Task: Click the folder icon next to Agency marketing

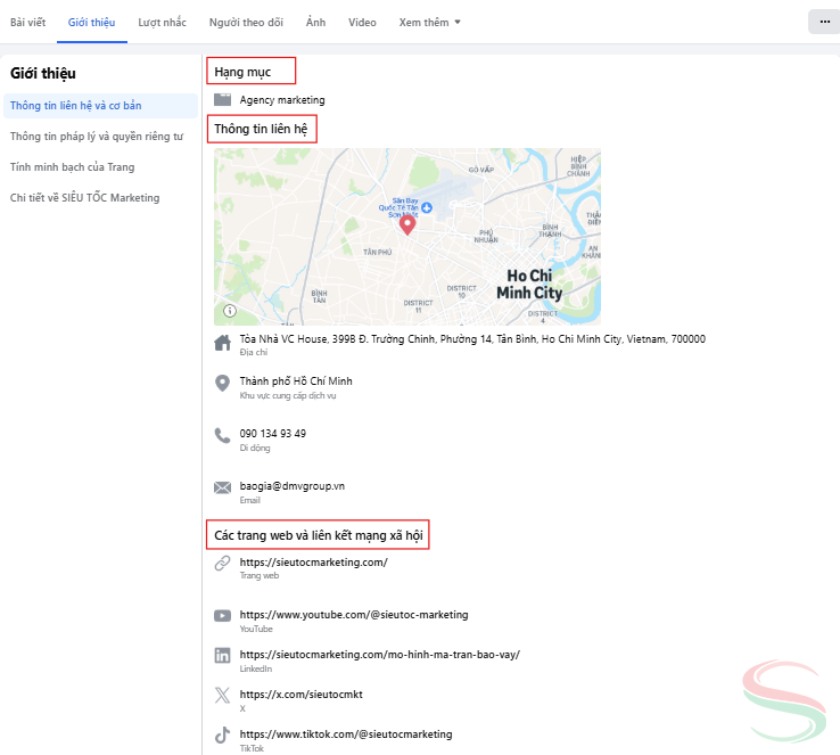Action: pyautogui.click(x=224, y=99)
